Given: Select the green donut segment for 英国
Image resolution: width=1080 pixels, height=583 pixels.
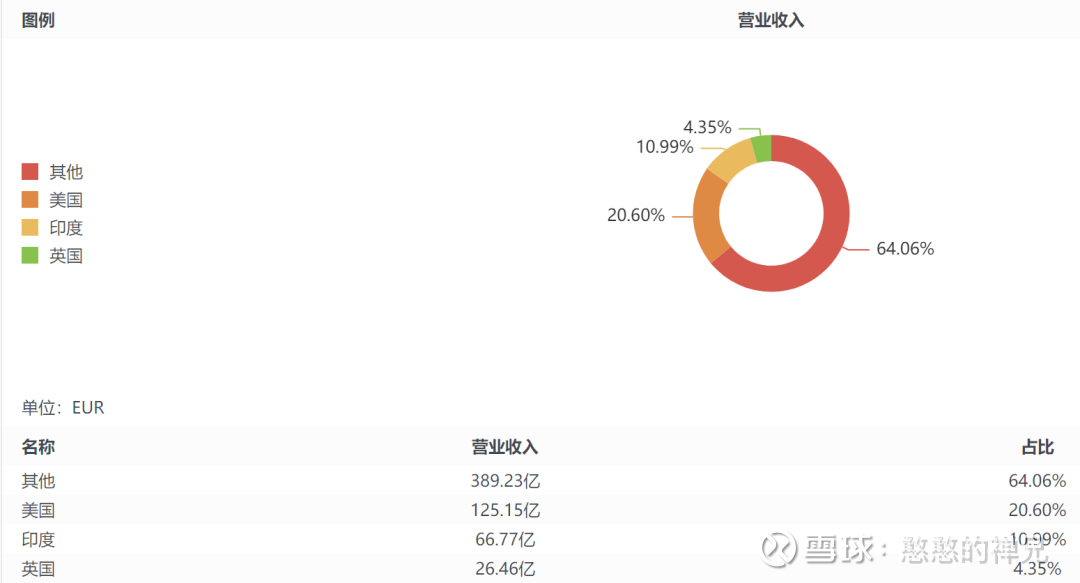Looking at the screenshot, I should click(762, 148).
